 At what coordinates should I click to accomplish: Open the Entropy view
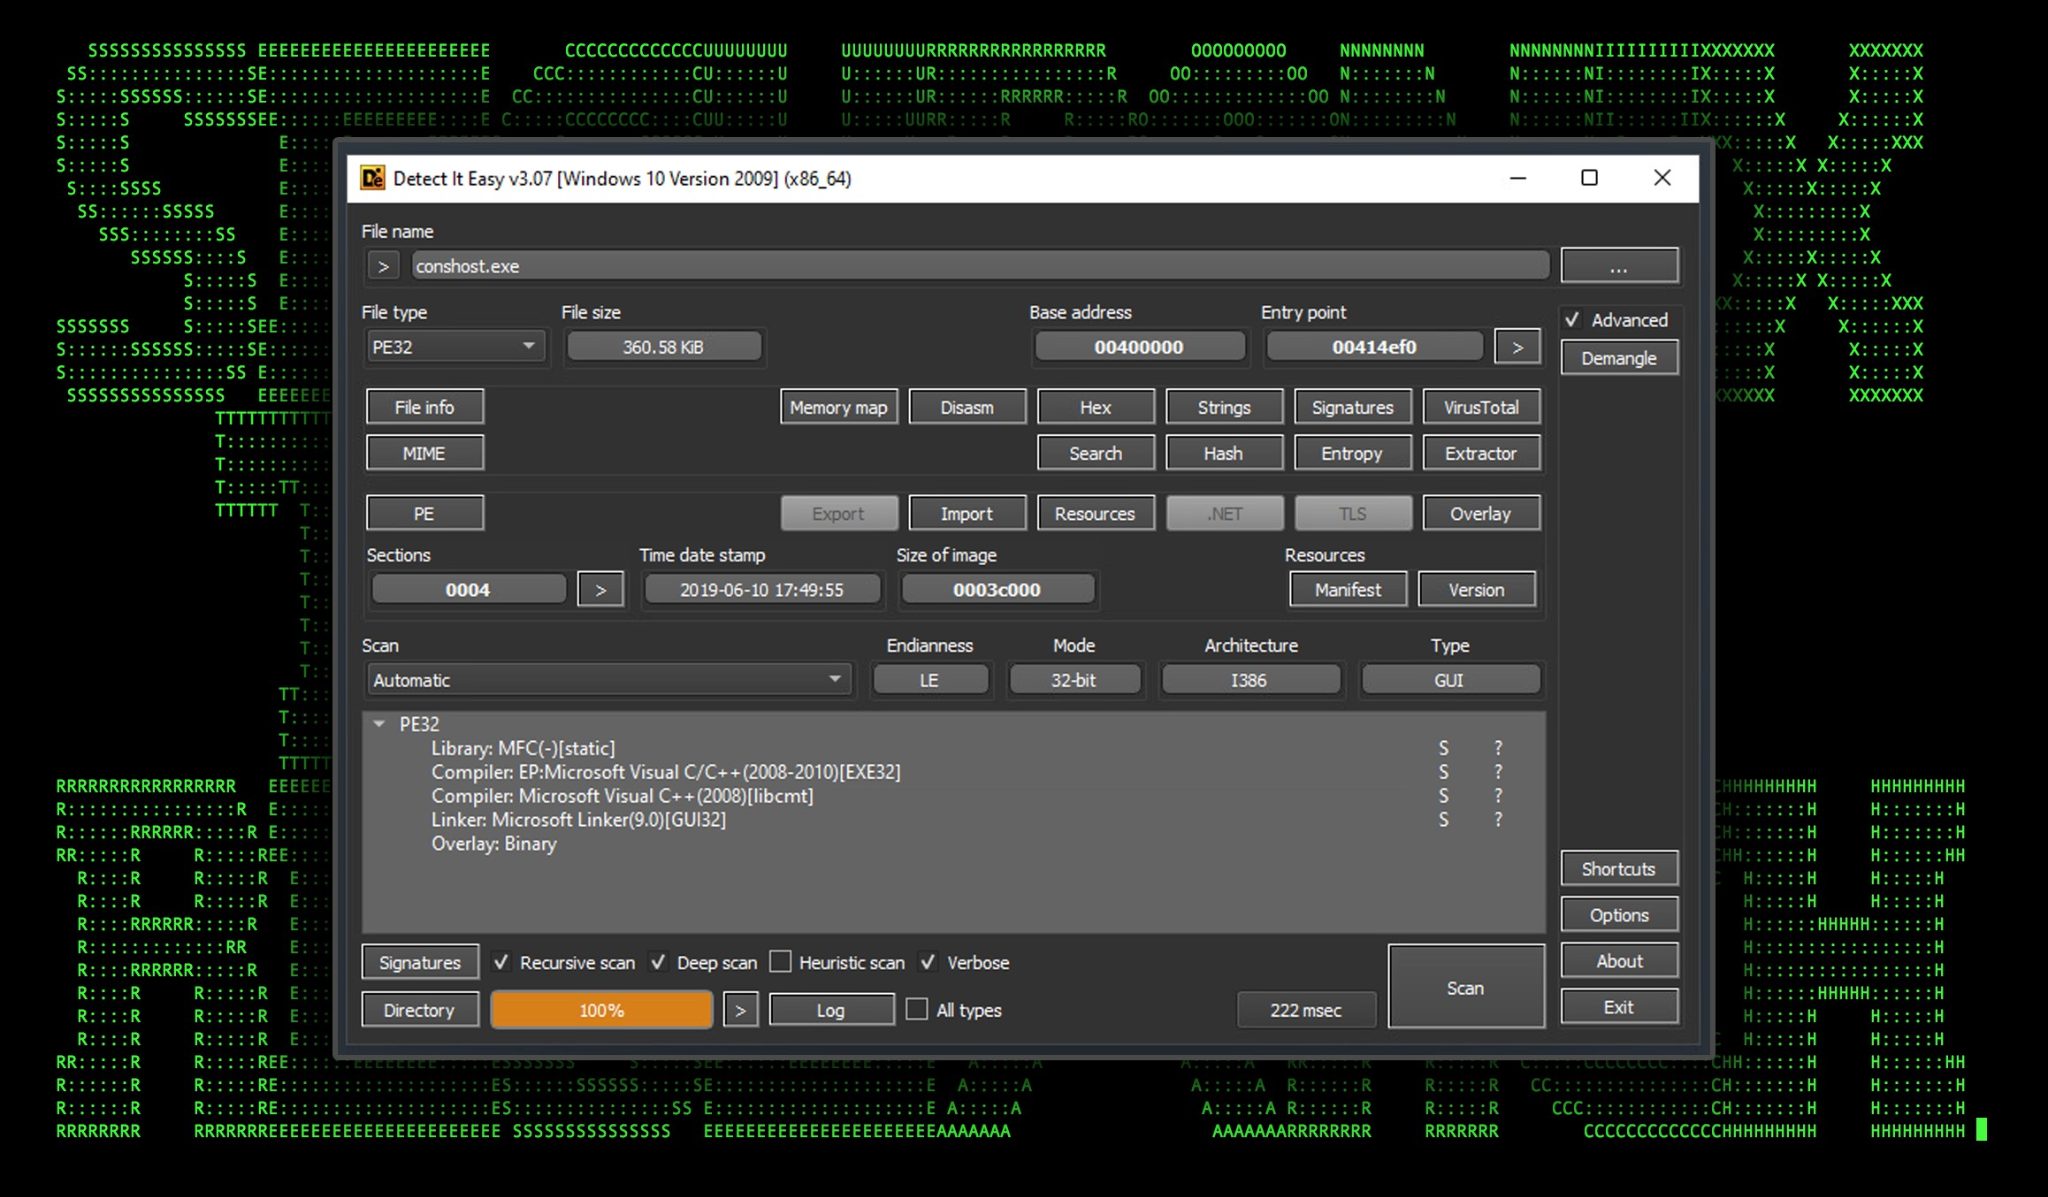pyautogui.click(x=1351, y=453)
